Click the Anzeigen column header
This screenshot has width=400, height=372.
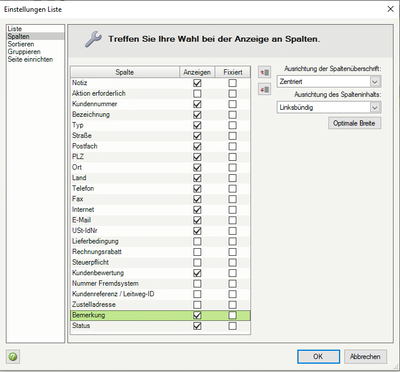197,72
